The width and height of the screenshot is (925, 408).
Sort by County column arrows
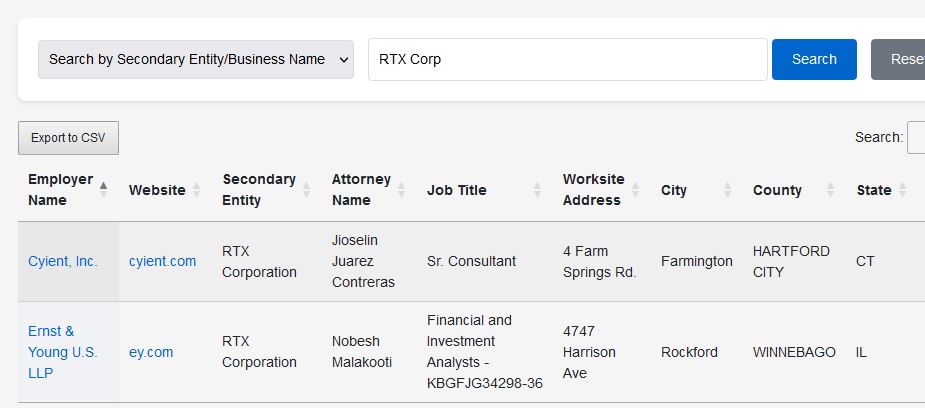click(x=831, y=190)
